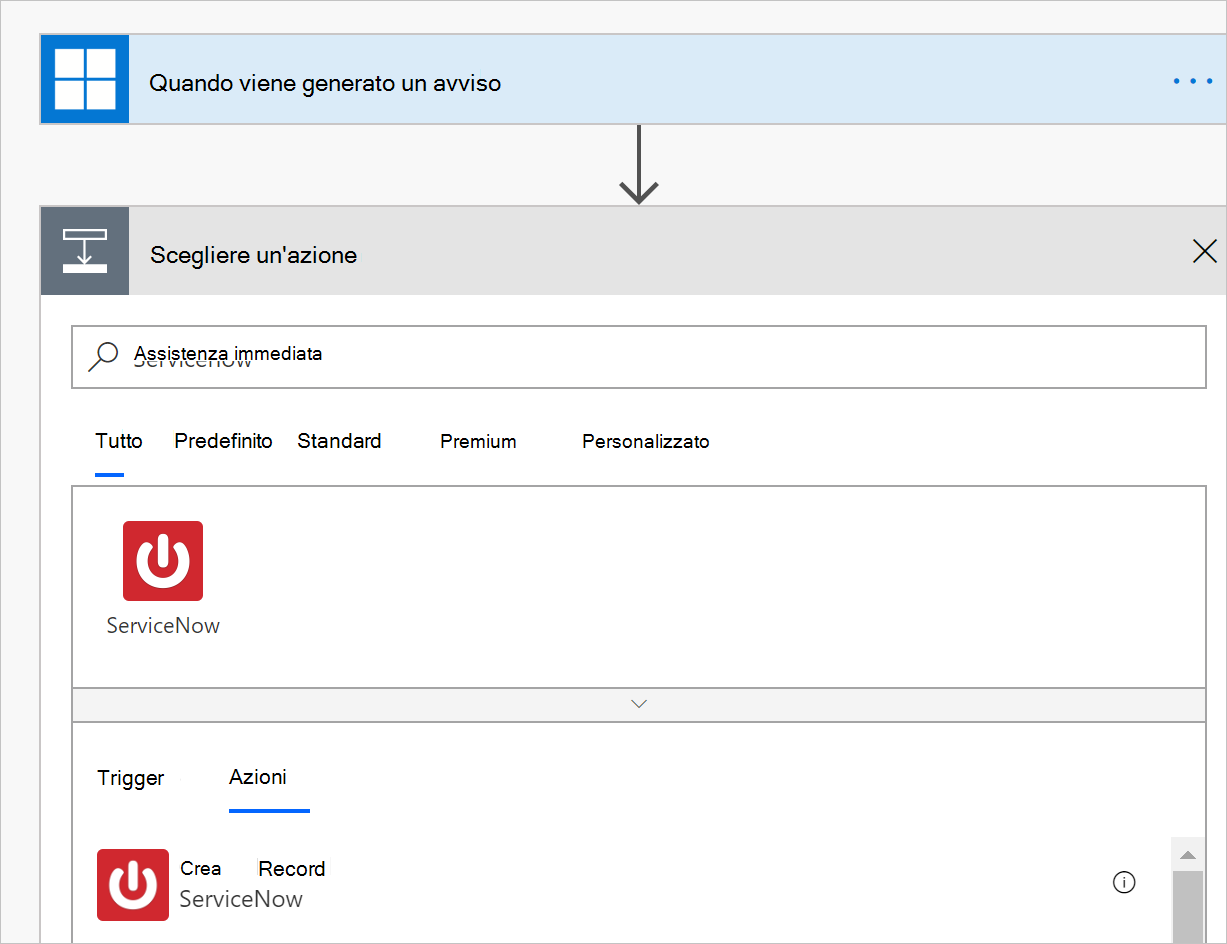Click the arrow connecting trigger to action
This screenshot has width=1227, height=944.
click(638, 166)
